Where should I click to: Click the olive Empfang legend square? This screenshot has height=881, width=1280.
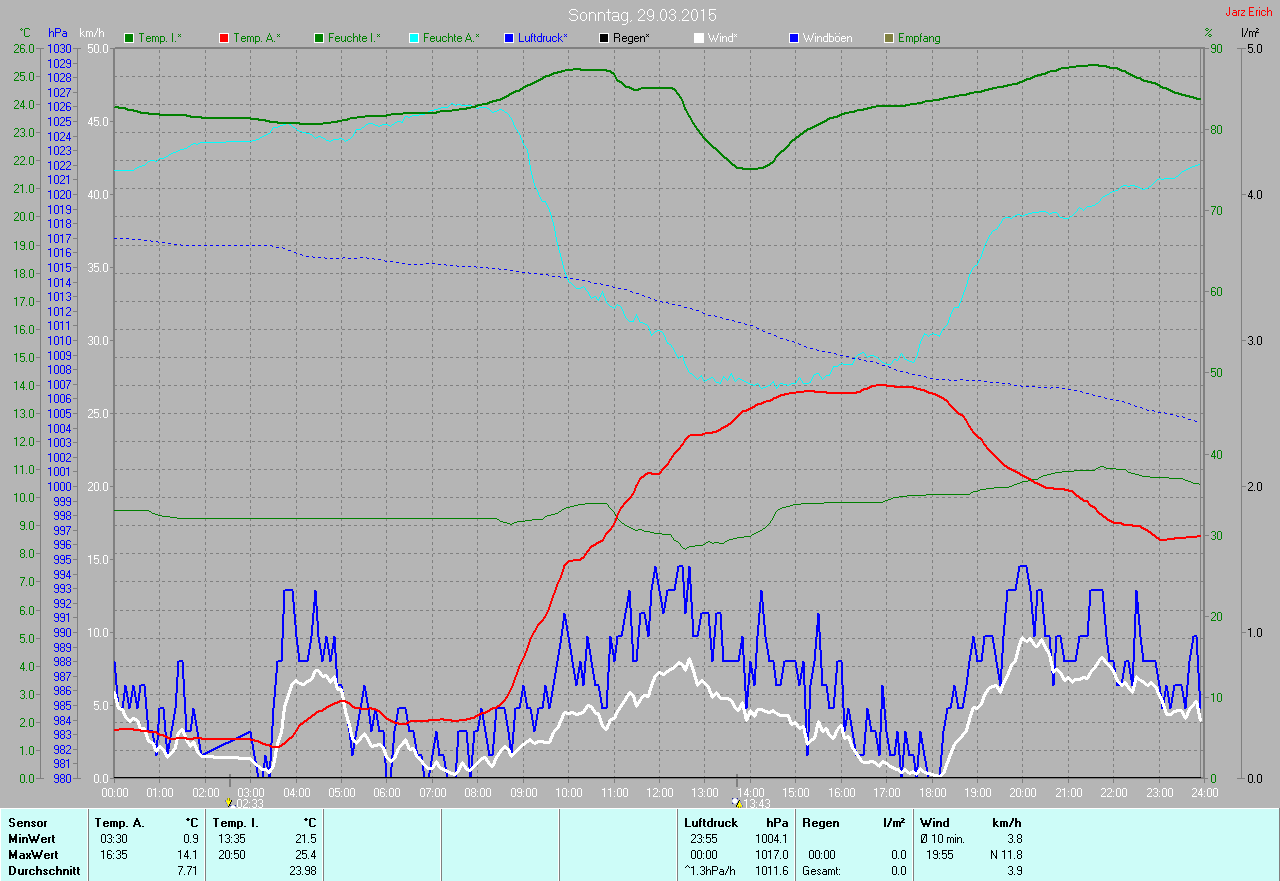[889, 38]
